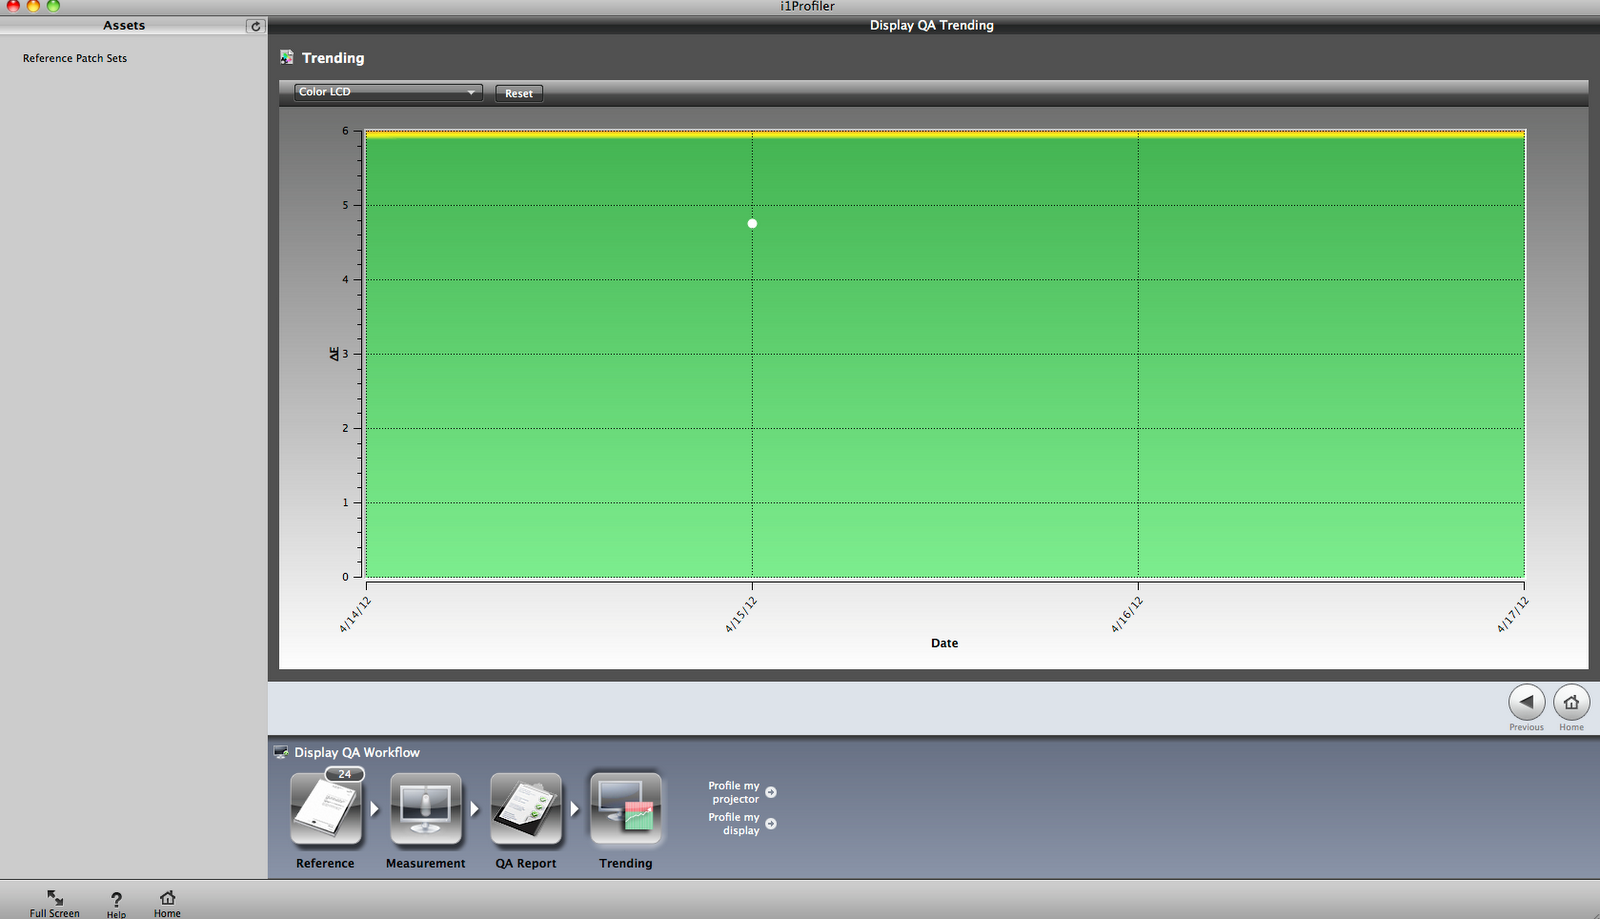This screenshot has height=919, width=1600.
Task: Click the Full Screen icon in the bottom bar
Action: coord(55,897)
